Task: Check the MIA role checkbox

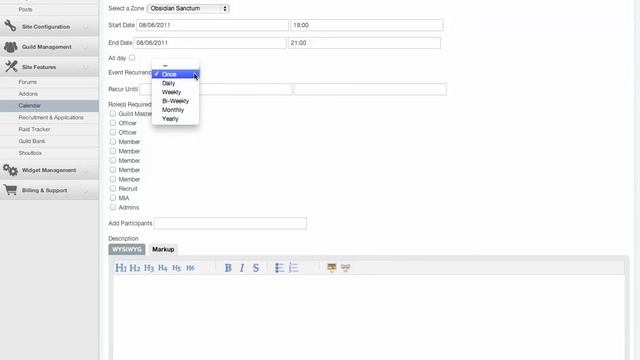Action: (x=113, y=198)
